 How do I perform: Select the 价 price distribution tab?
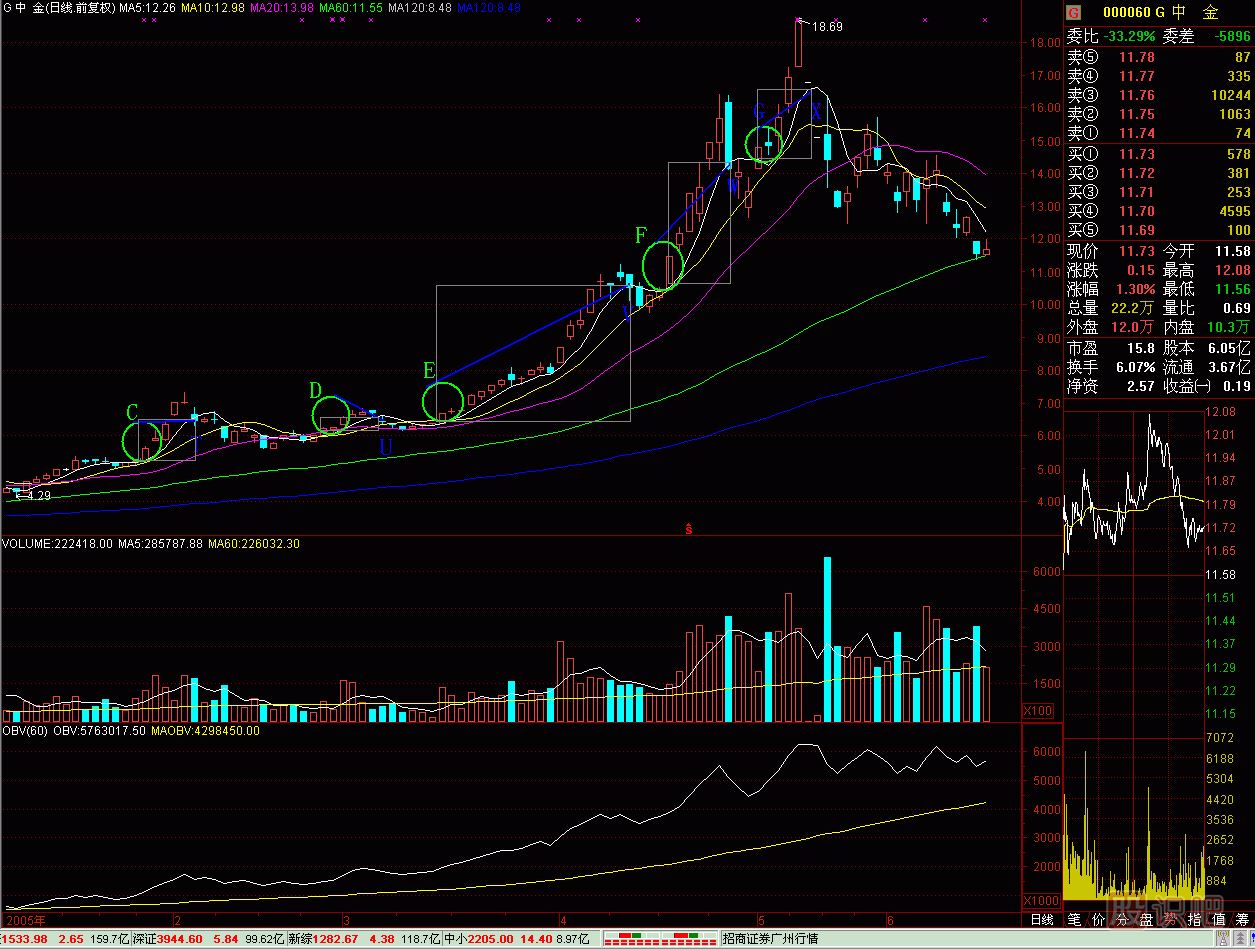[1098, 920]
